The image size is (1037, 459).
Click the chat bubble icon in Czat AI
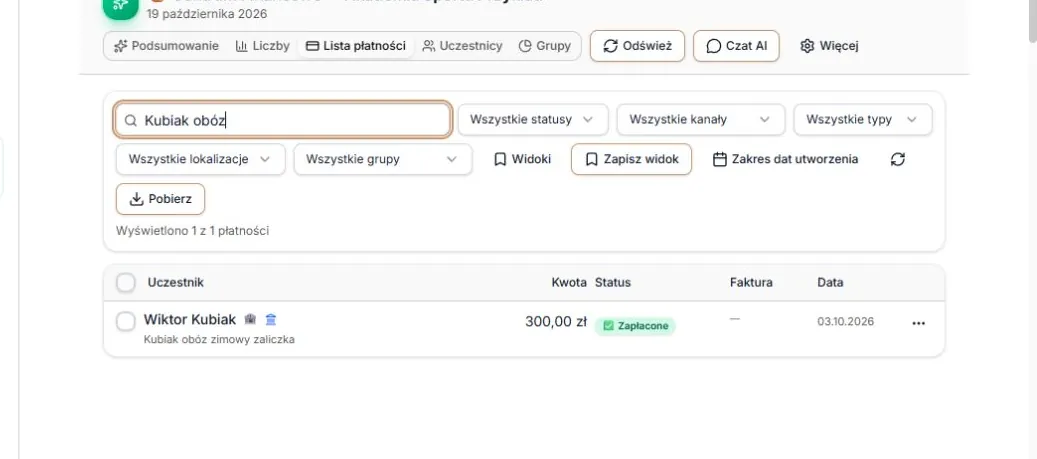click(714, 46)
